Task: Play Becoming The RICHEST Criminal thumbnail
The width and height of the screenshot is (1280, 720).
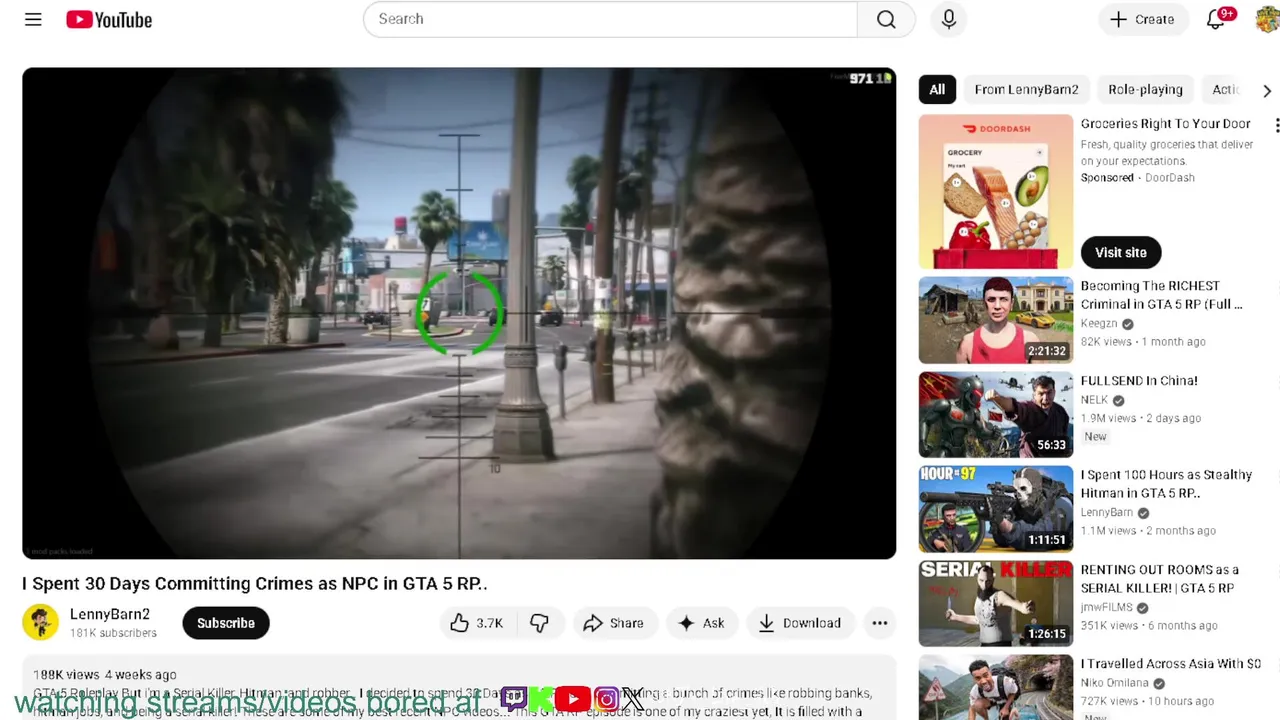Action: (x=996, y=320)
